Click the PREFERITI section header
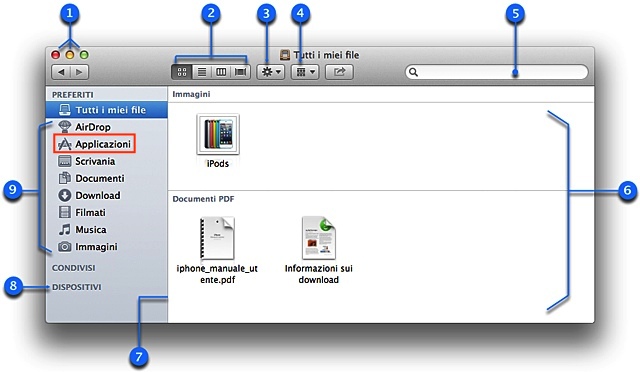Viewport: 640px width, 372px height. click(x=73, y=95)
